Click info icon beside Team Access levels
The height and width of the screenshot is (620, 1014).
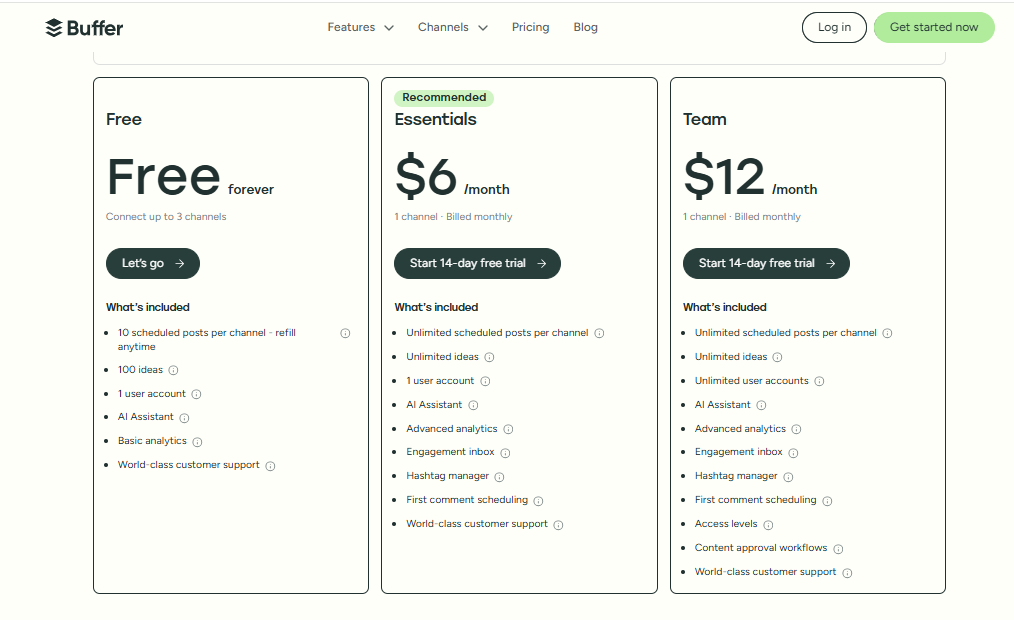click(x=768, y=525)
